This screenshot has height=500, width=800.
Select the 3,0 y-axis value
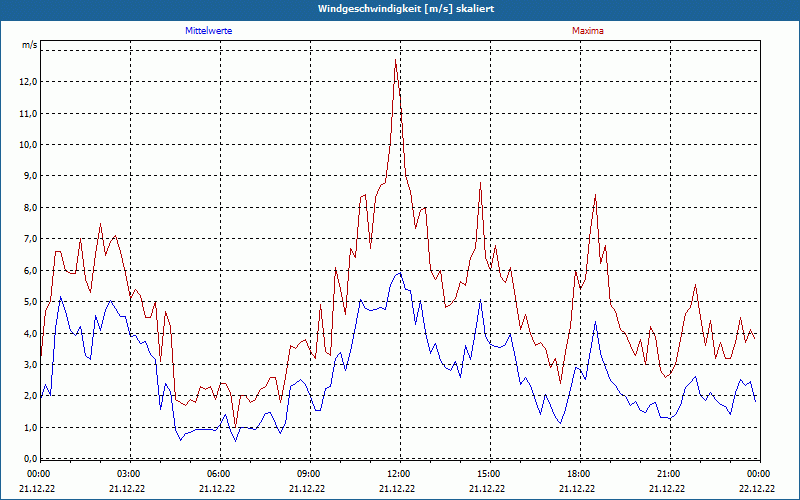click(x=30, y=365)
